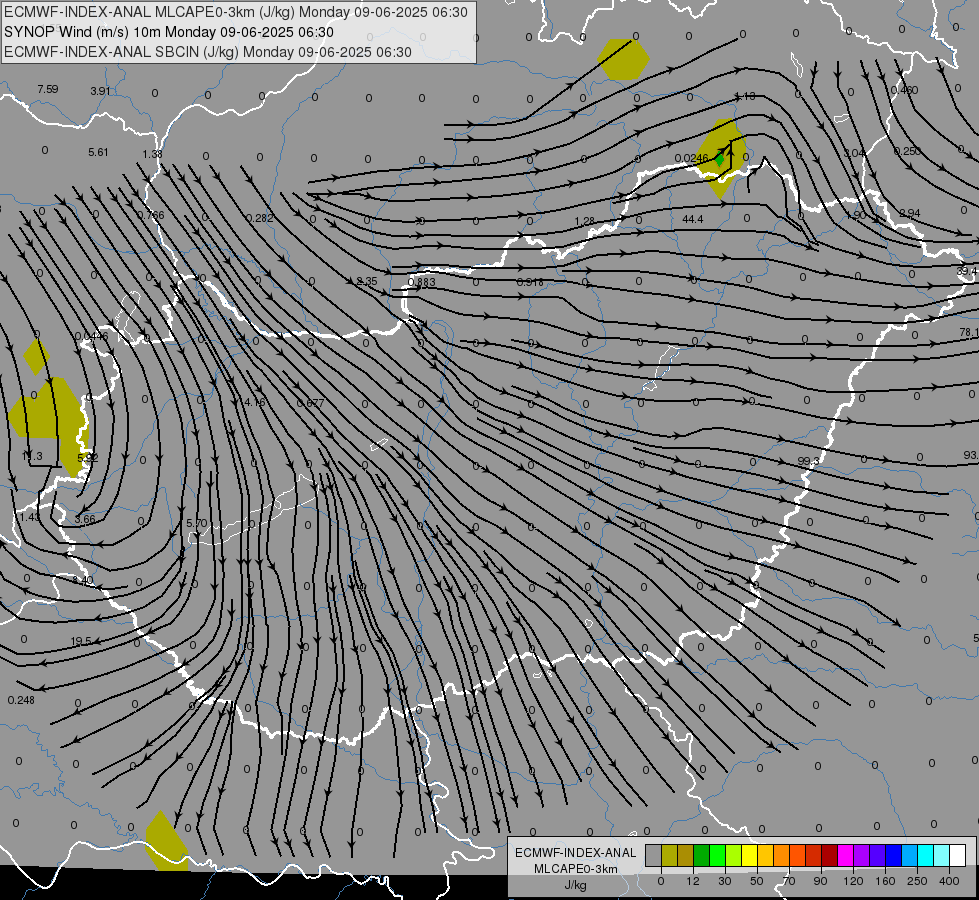
Task: Click the map value 0.677
Action: tap(310, 403)
